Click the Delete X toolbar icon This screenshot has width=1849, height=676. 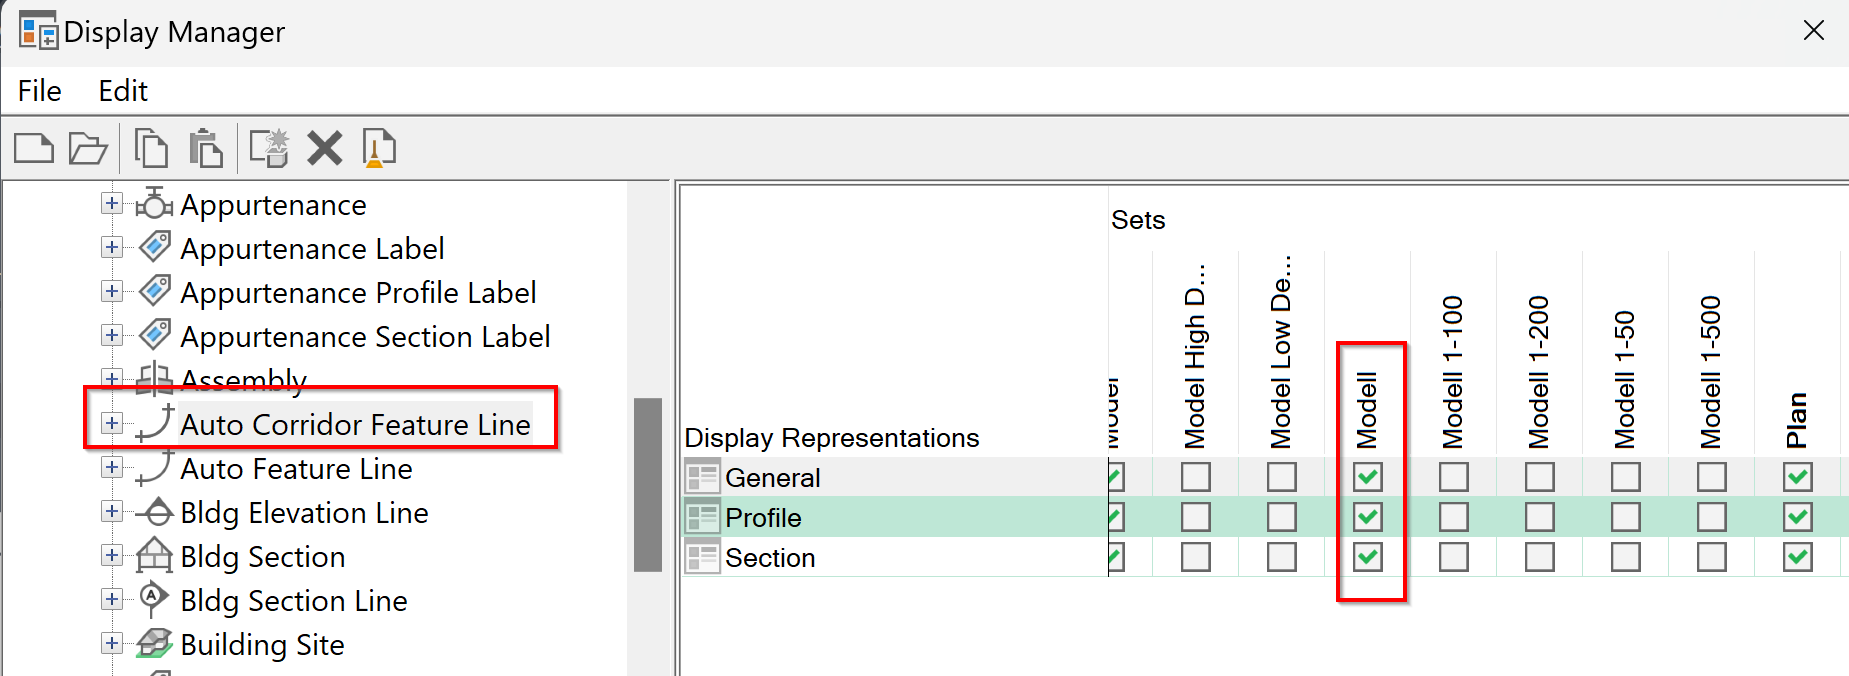pyautogui.click(x=324, y=149)
